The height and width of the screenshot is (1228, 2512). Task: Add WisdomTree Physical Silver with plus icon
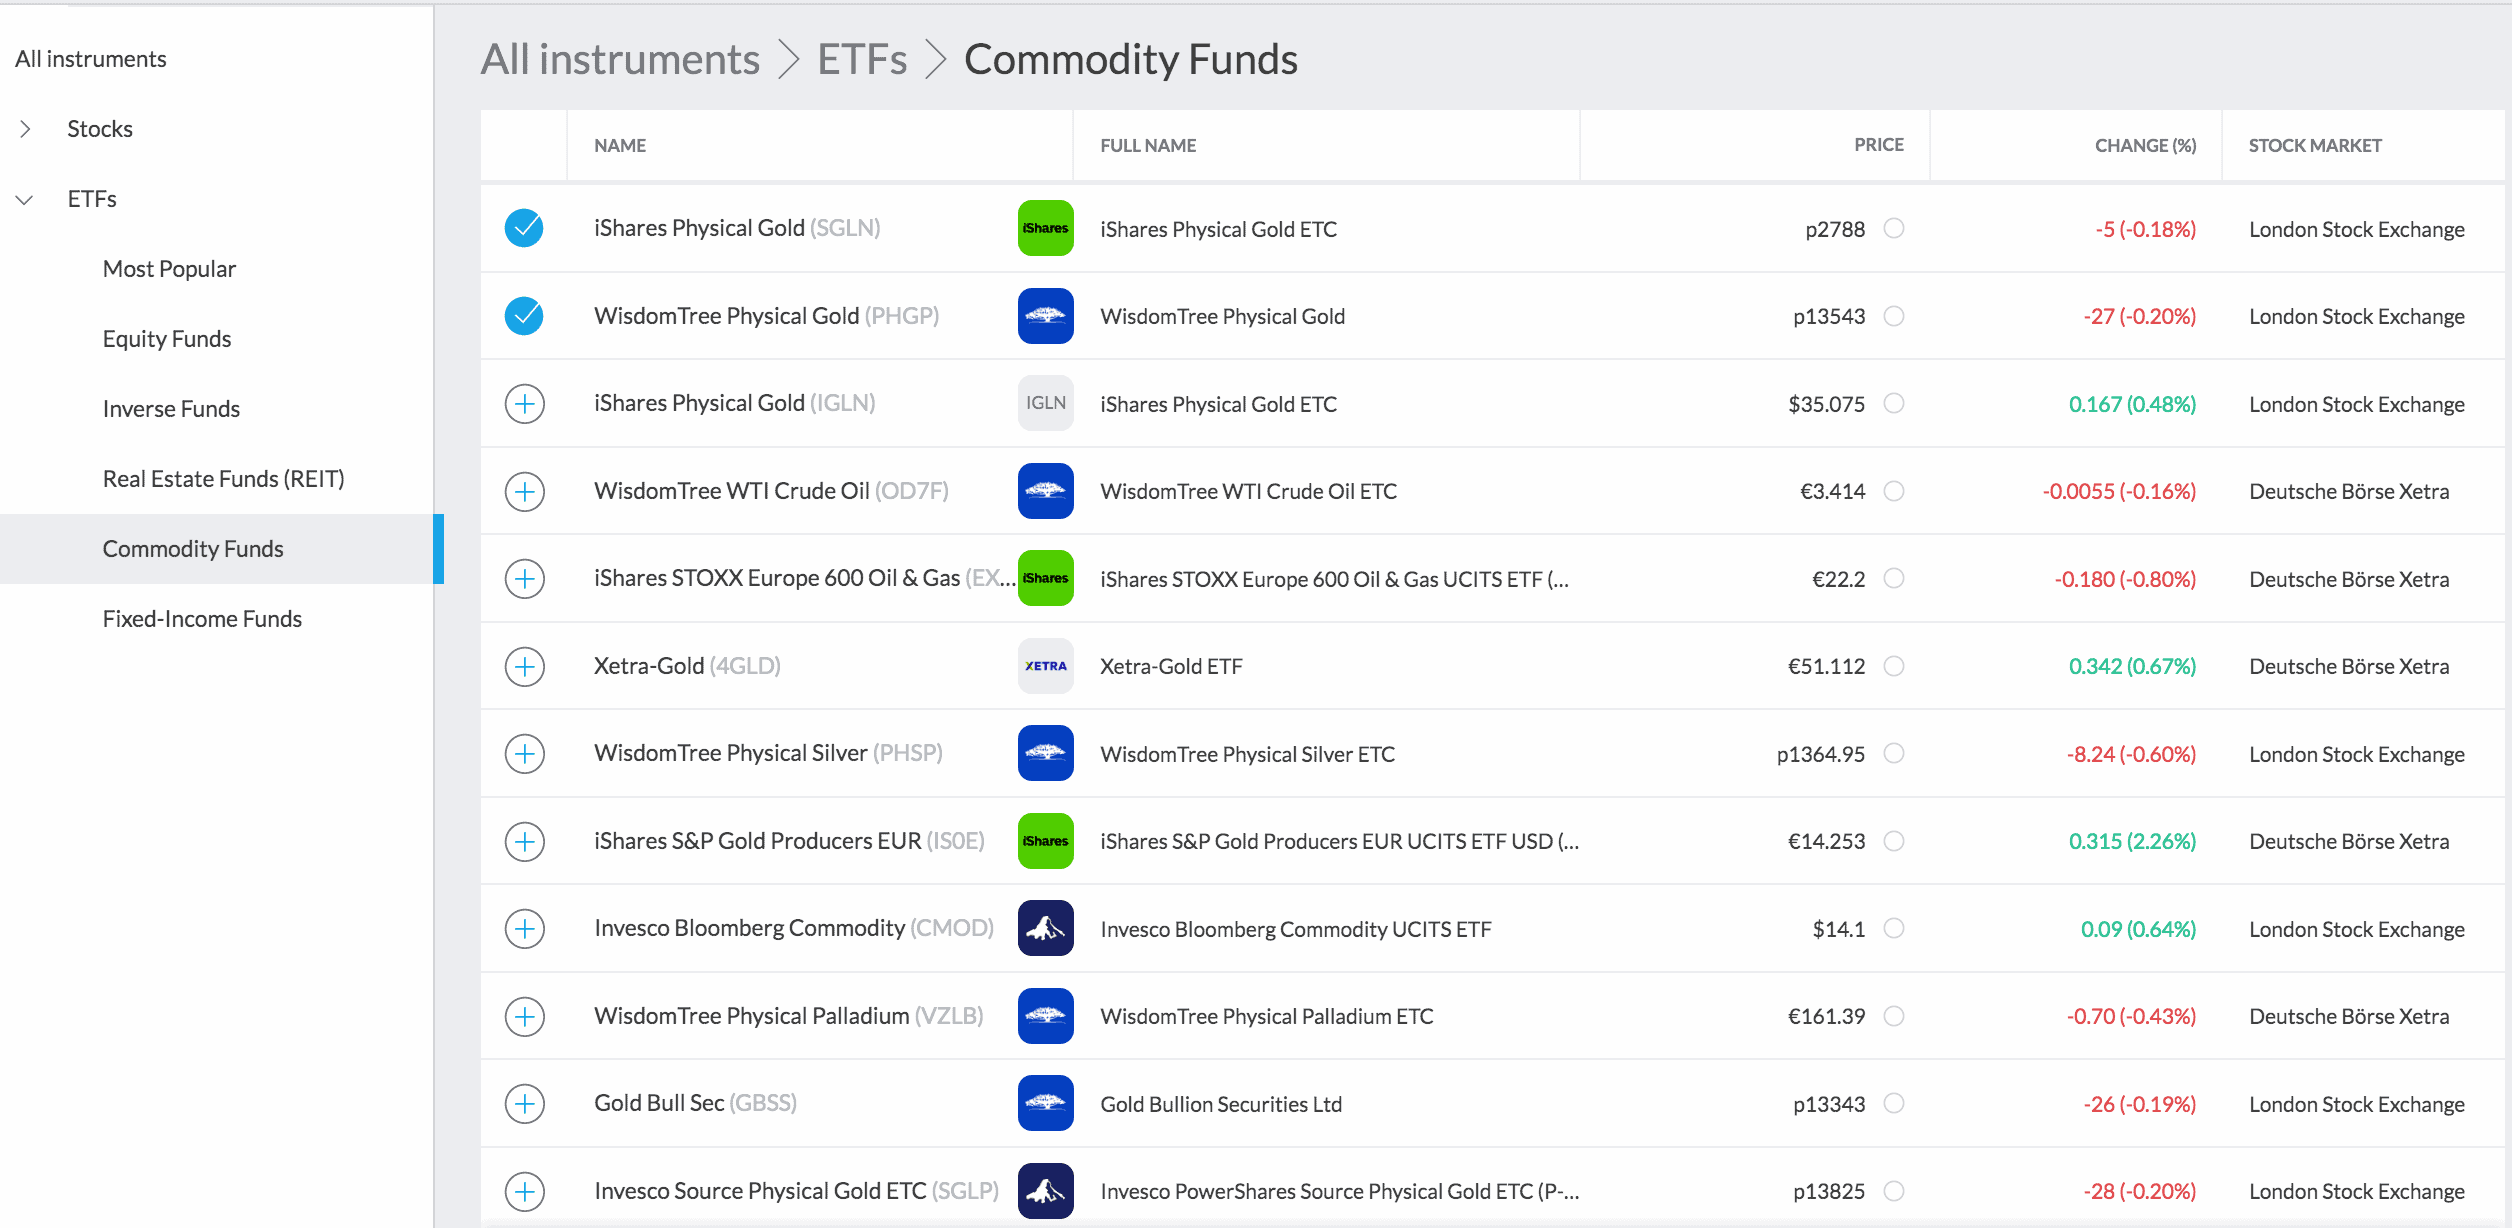[x=524, y=754]
